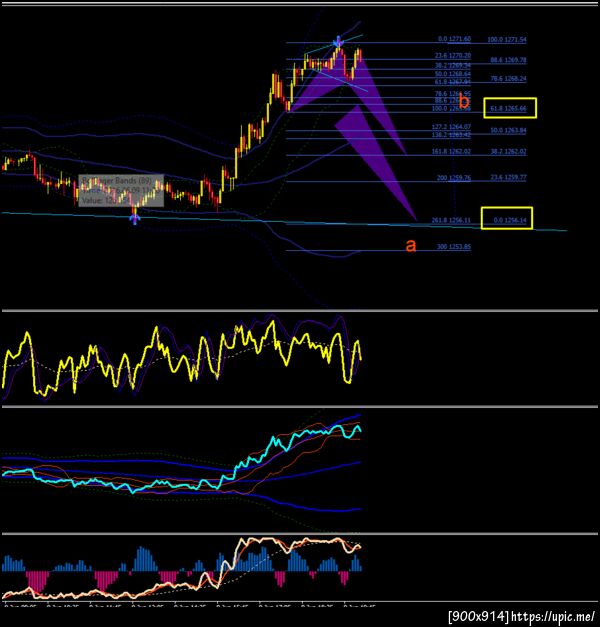
Task: Click the 261.8 1256.11 extension label
Action: click(451, 220)
